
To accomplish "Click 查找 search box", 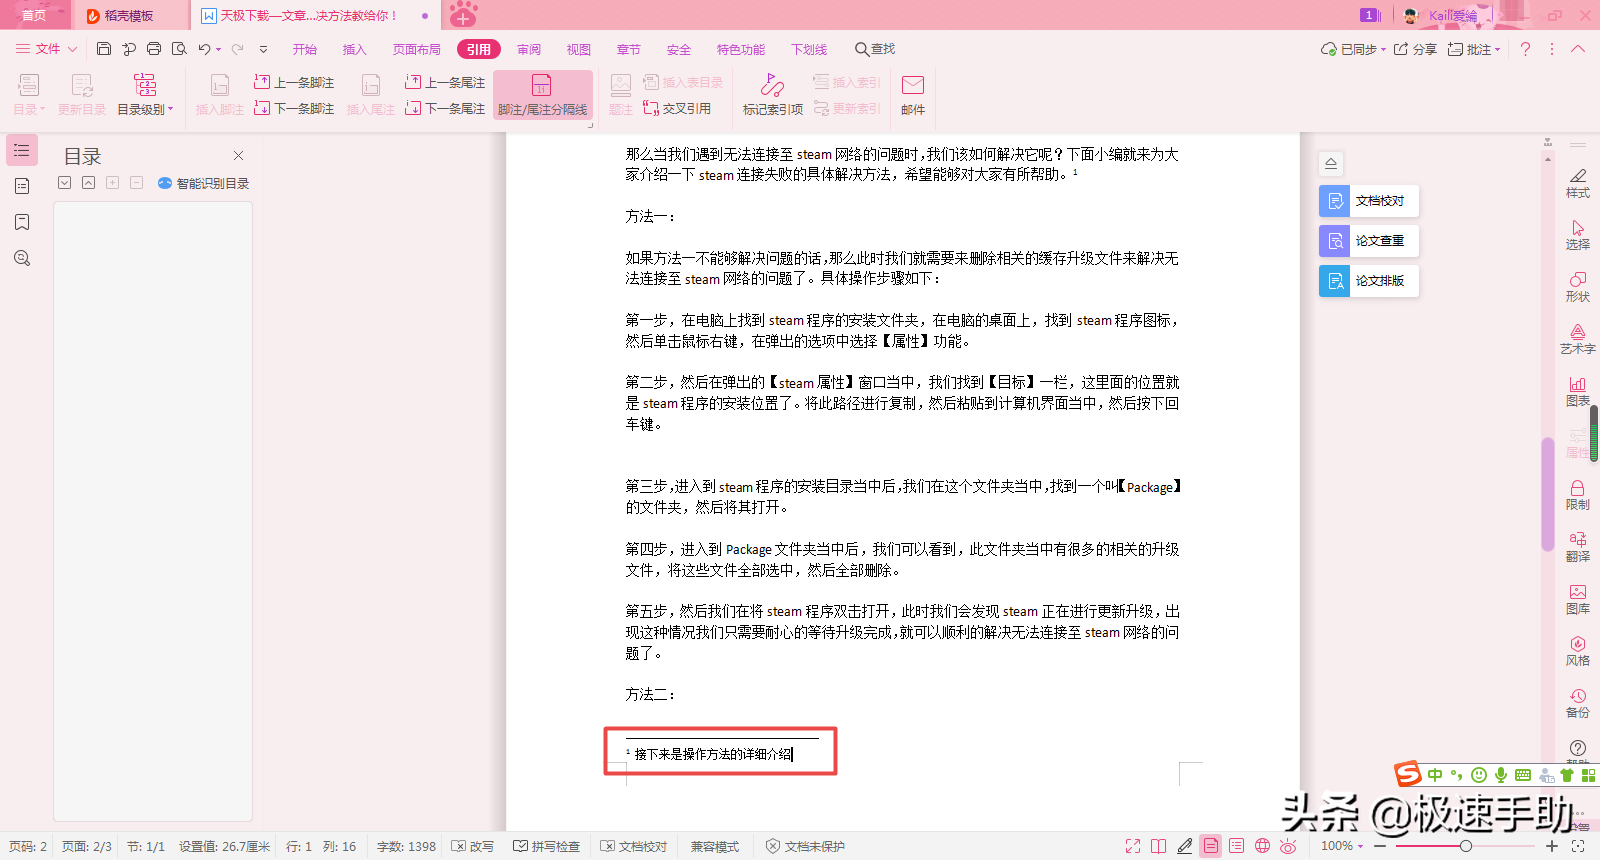I will 875,49.
